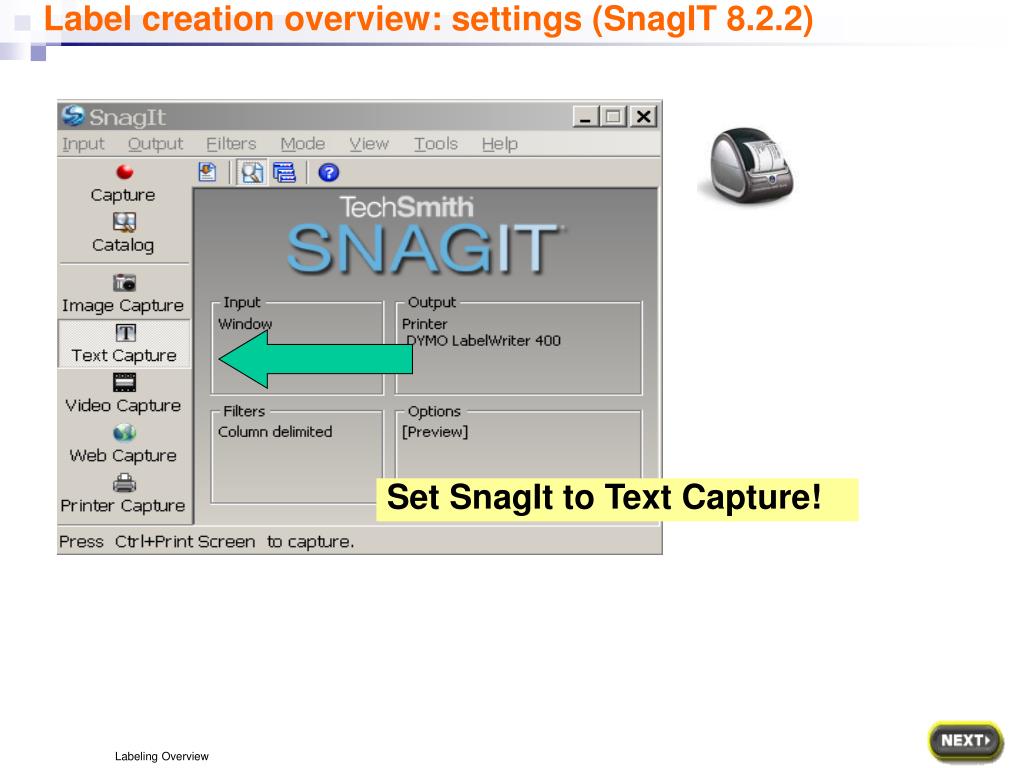Open the Help menu
The height and width of the screenshot is (768, 1024).
tap(500, 144)
